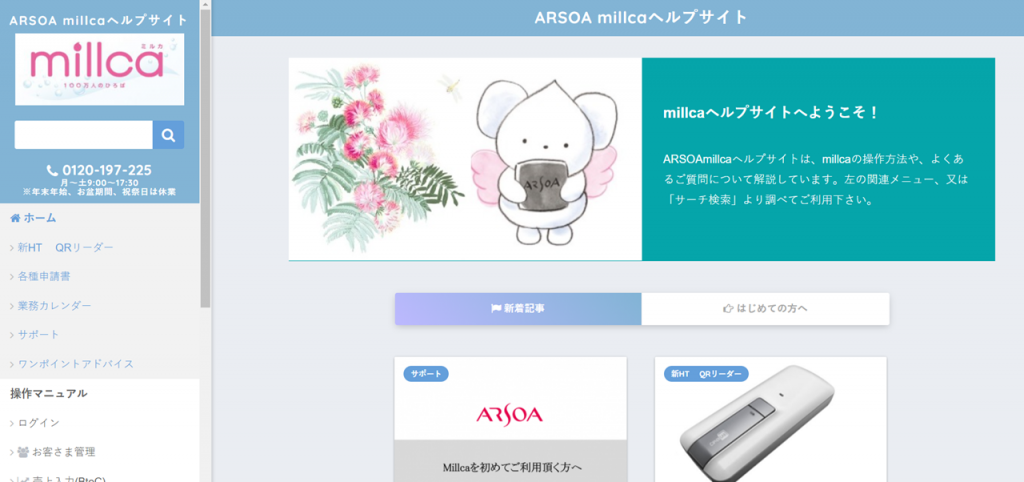Viewport: 1024px width, 482px height.
Task: Click the flag icon on 新着記事 tab
Action: coord(496,308)
